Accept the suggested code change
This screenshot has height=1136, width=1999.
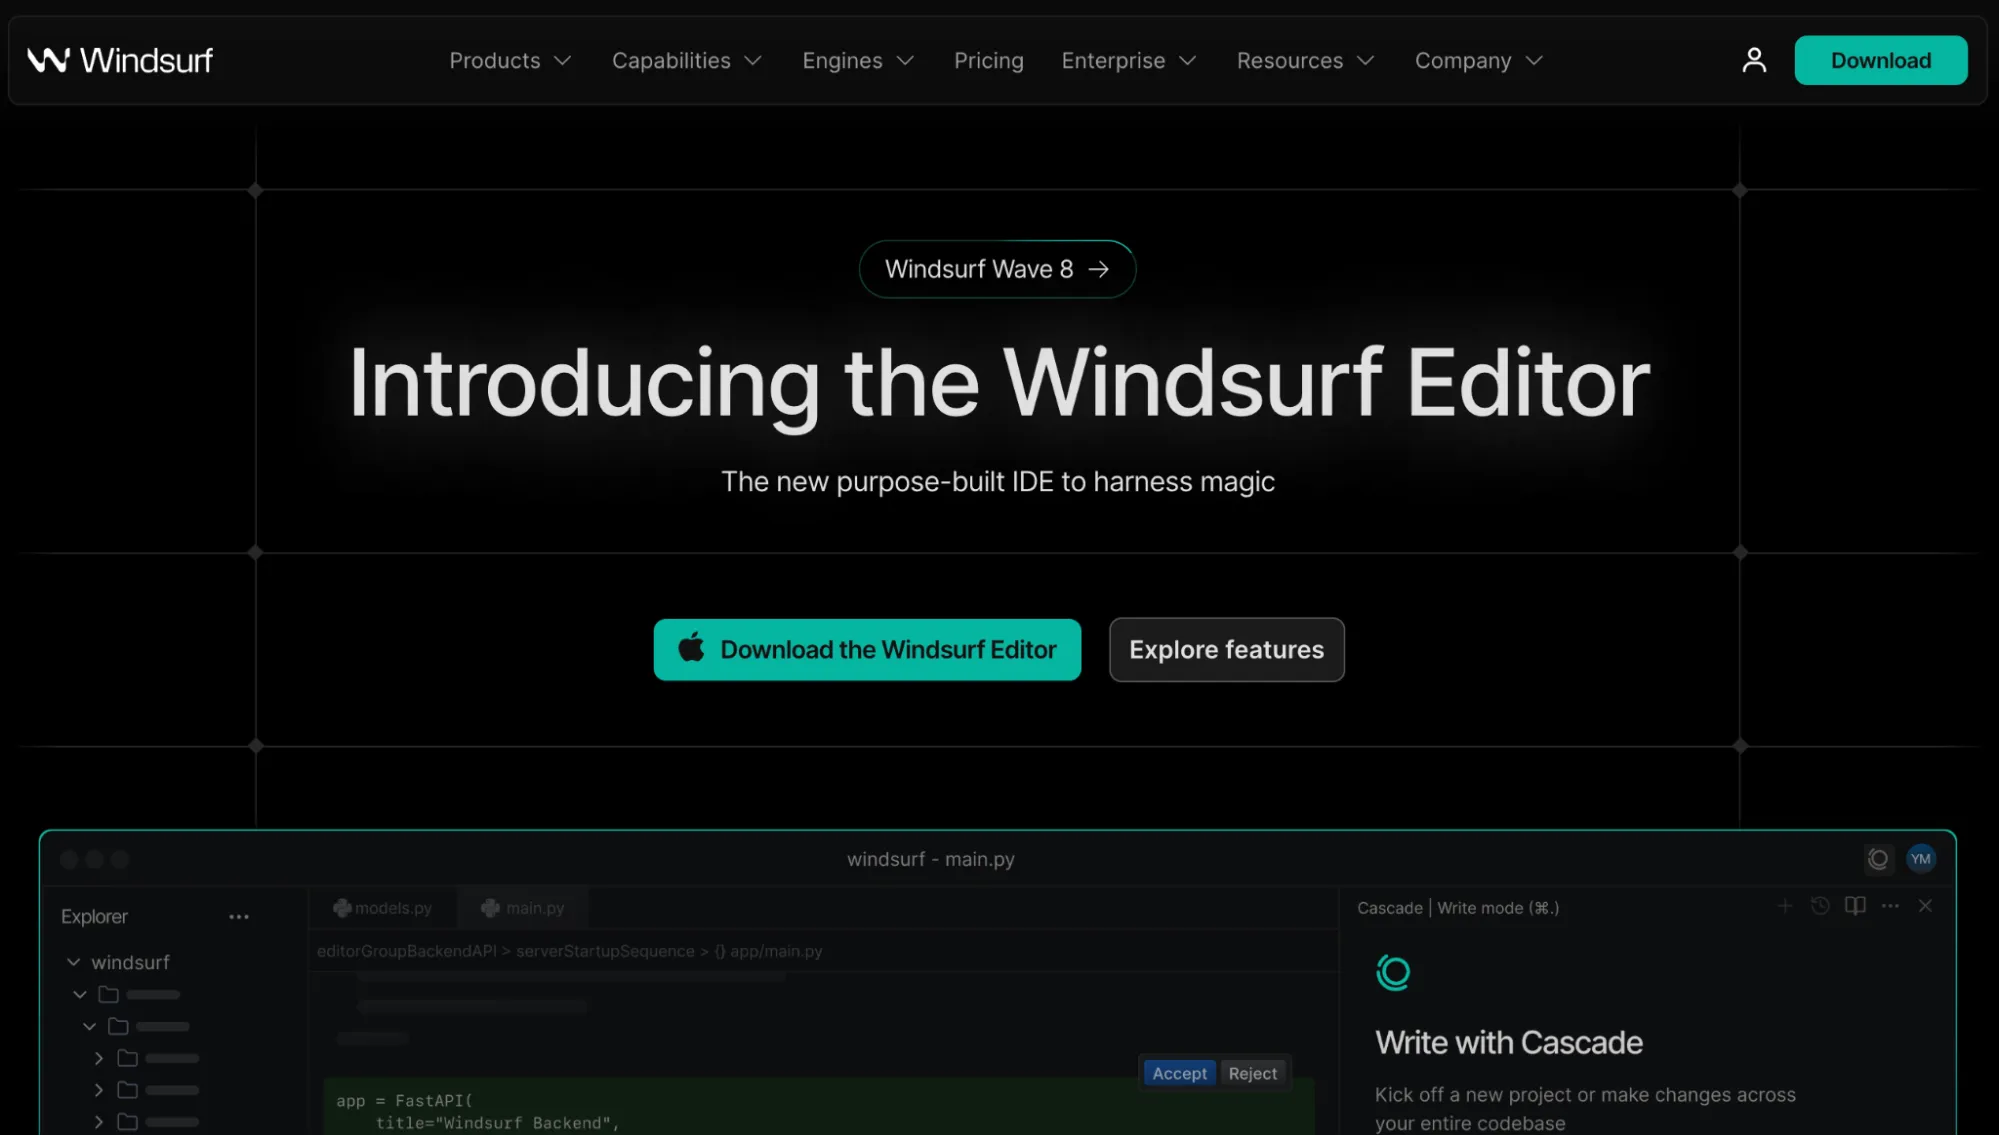(1179, 1073)
